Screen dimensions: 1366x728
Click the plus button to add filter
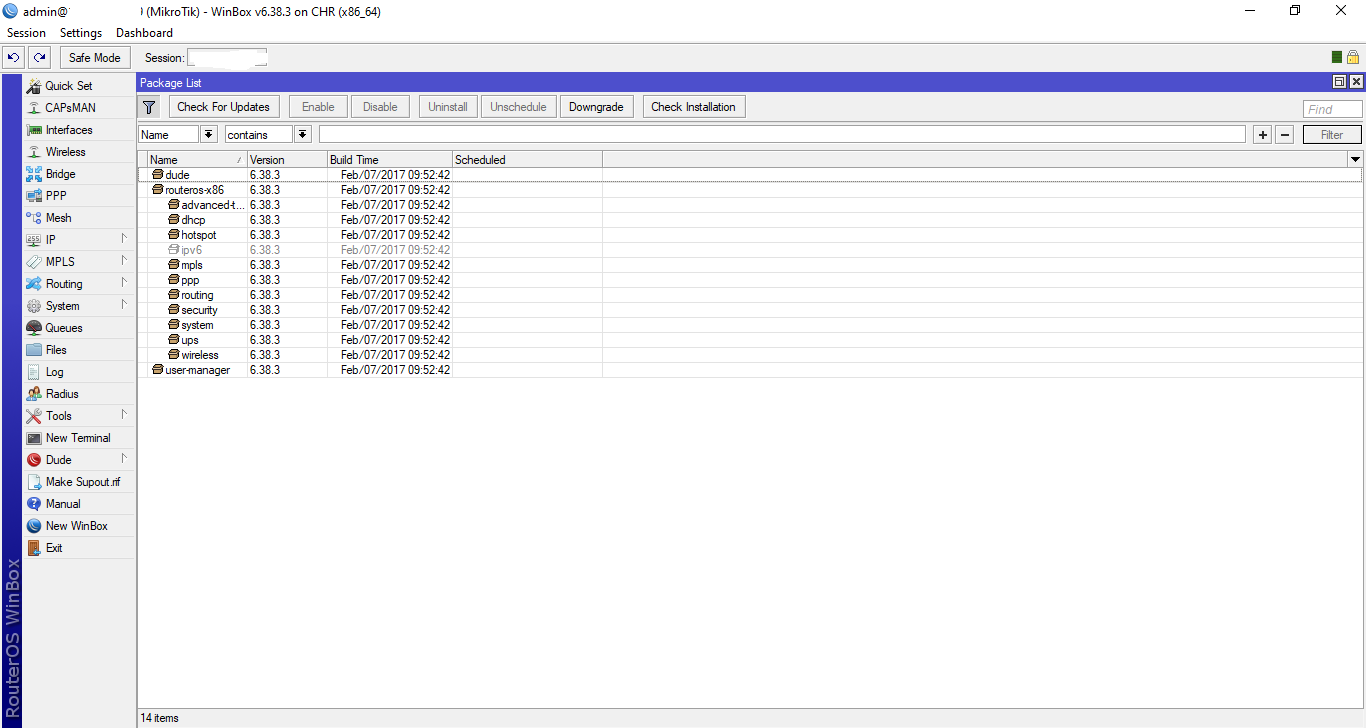(x=1263, y=135)
